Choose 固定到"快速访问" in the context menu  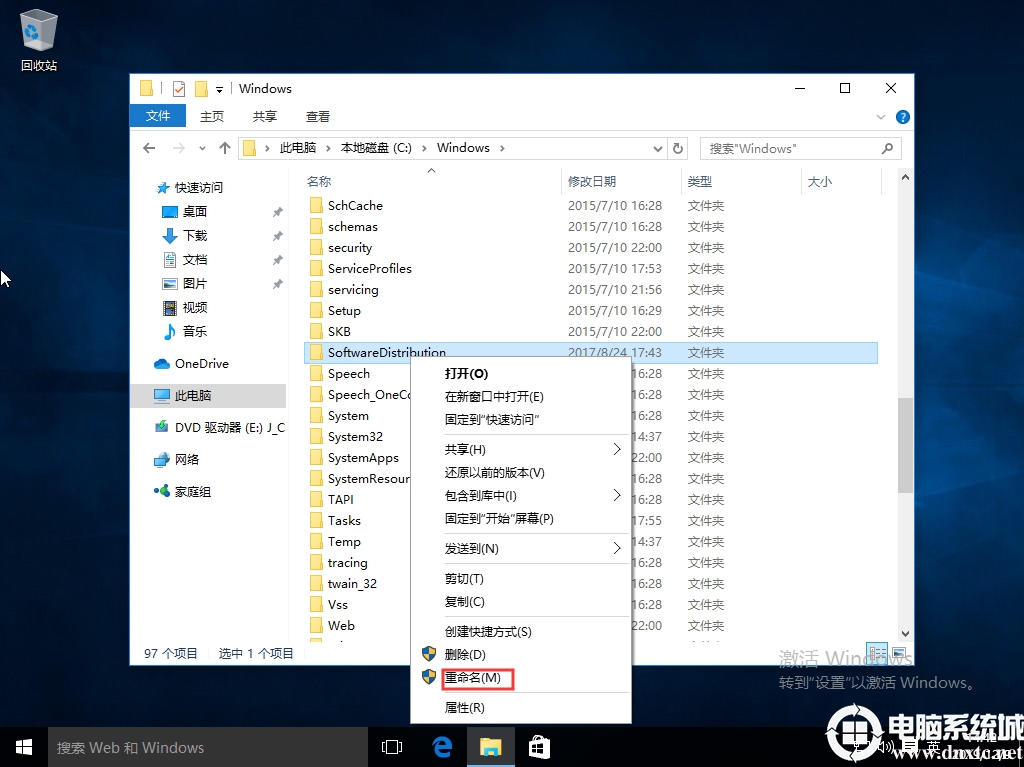(492, 419)
